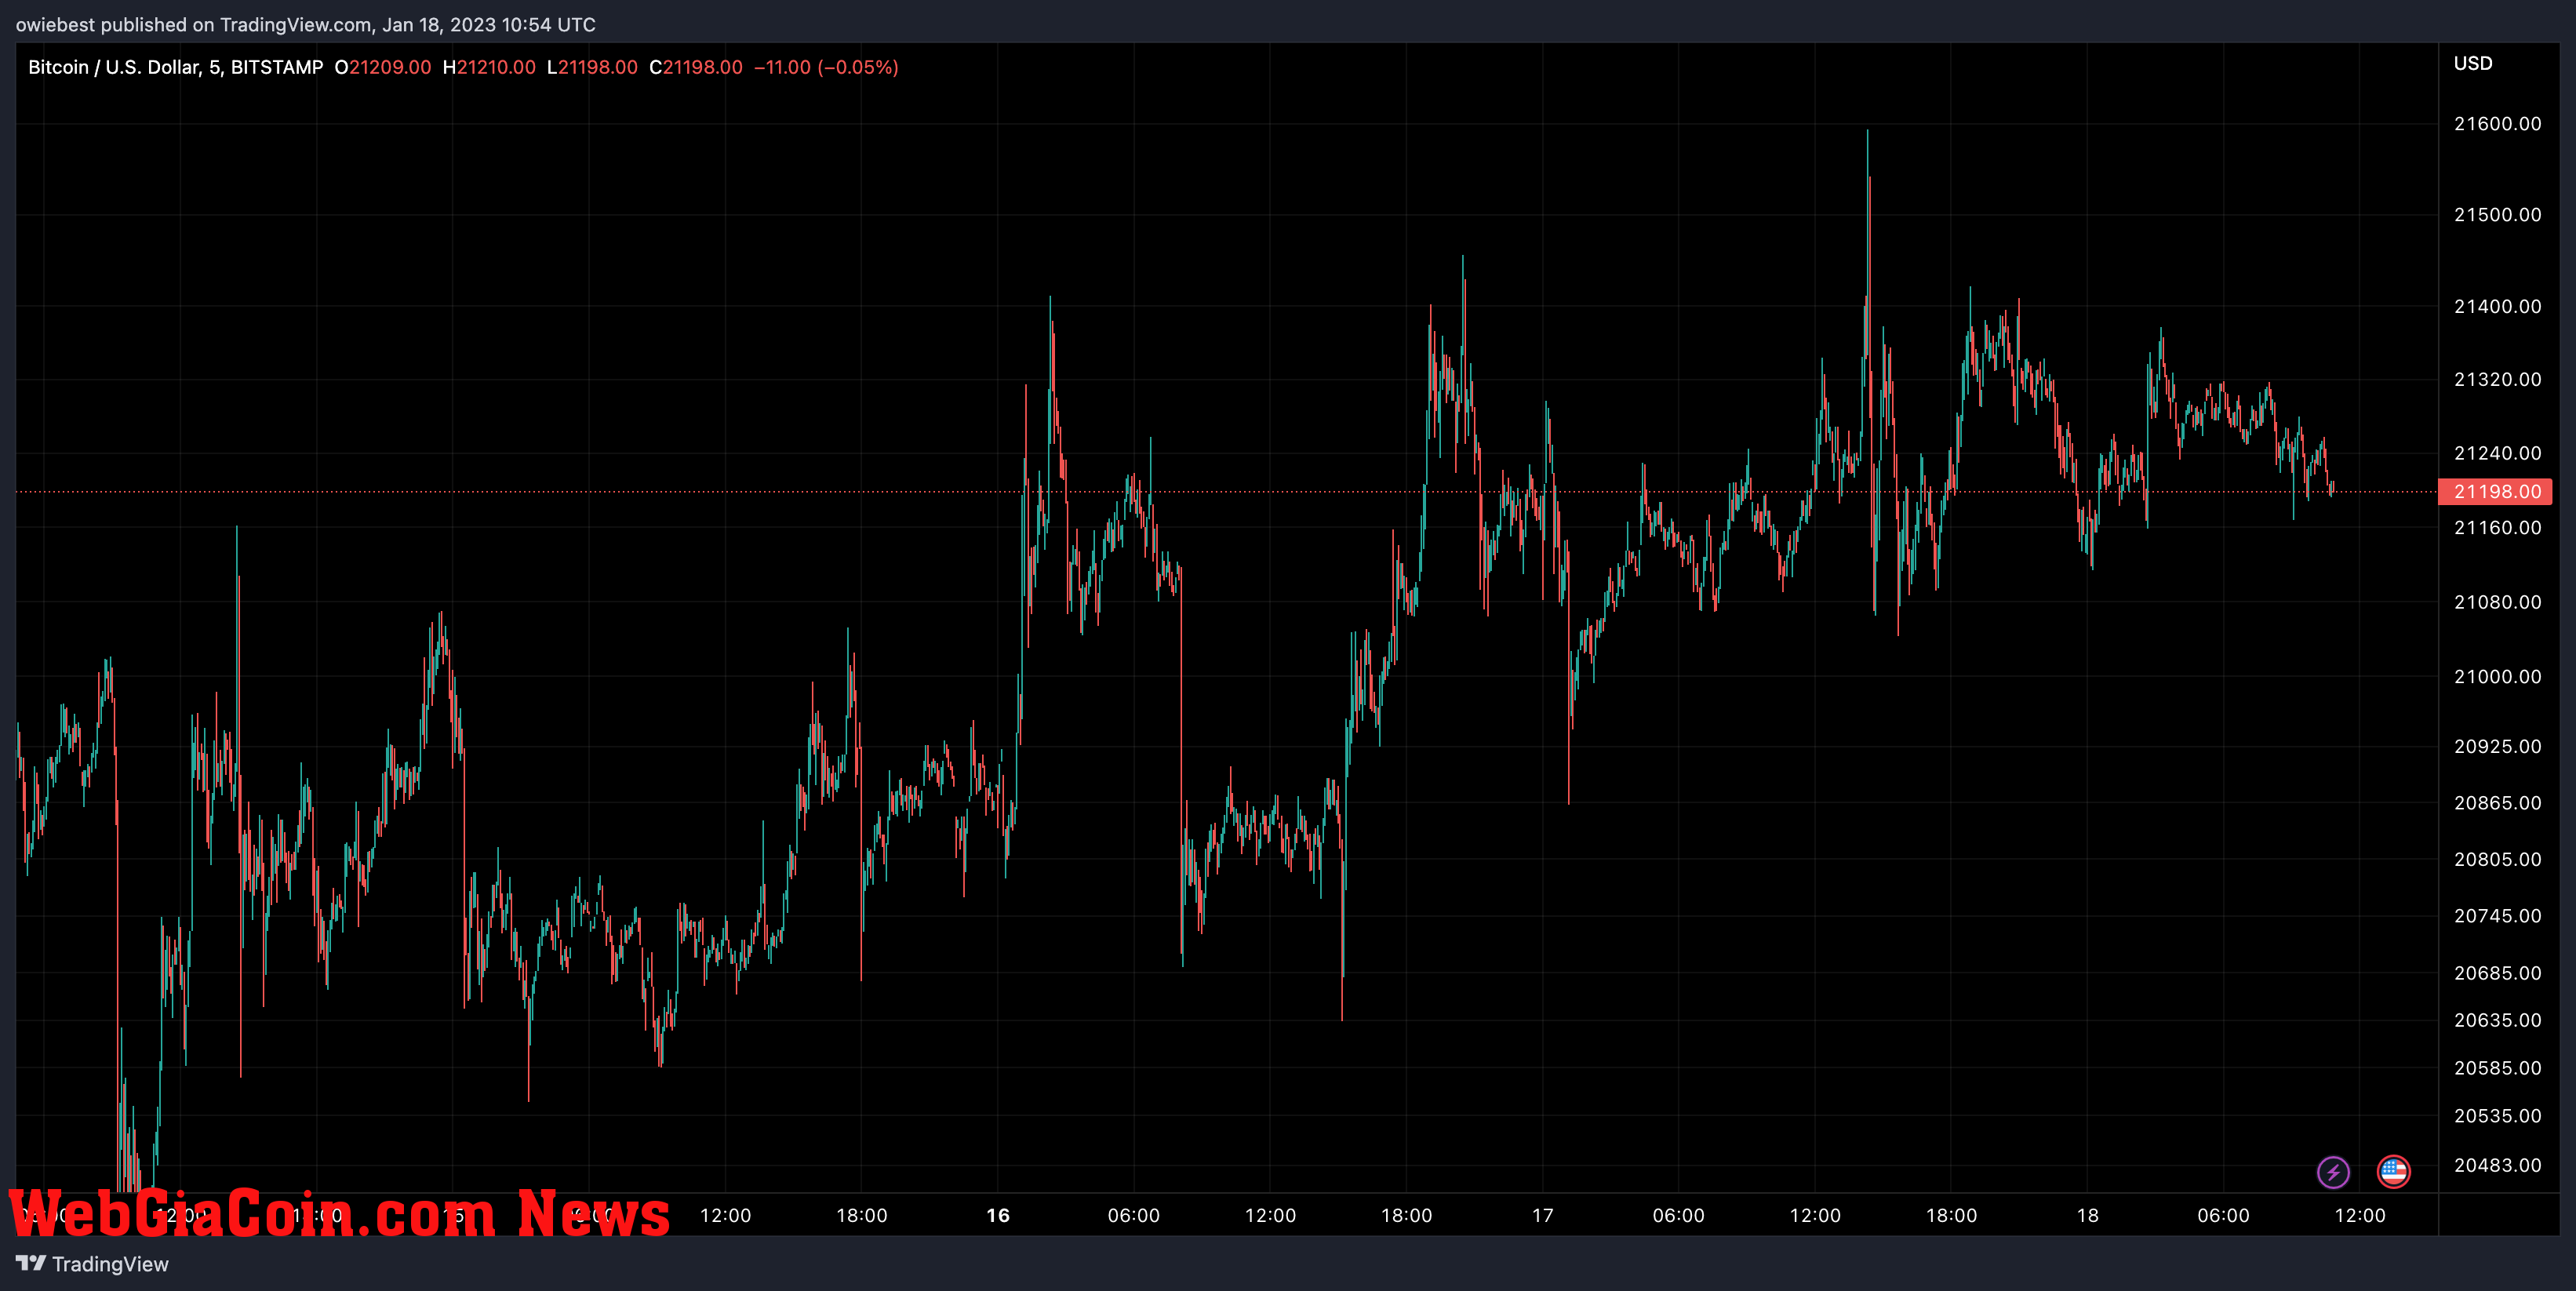Click the open value O21209.00
Viewport: 2576px width, 1291px height.
[383, 67]
